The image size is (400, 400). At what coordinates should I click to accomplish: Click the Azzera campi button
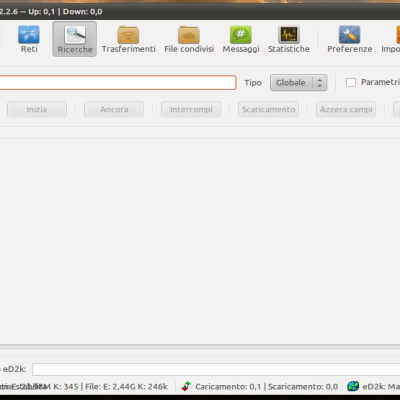point(346,109)
